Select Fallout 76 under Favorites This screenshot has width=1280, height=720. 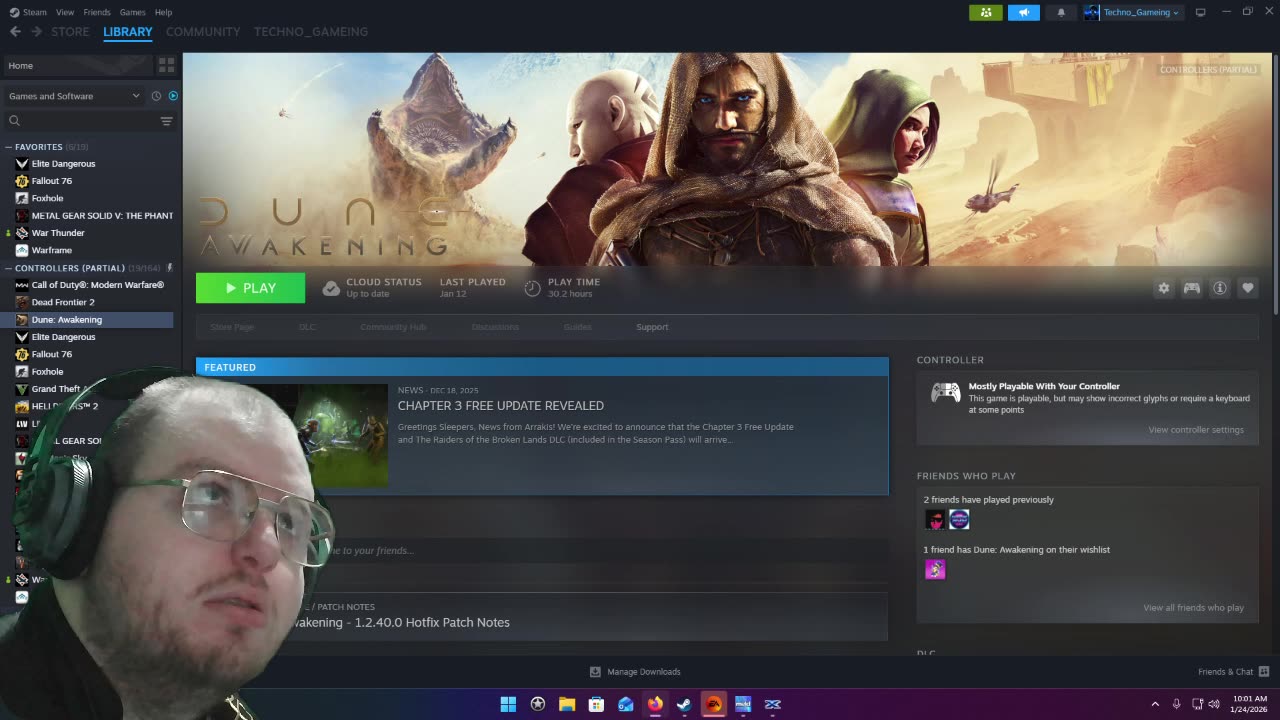click(x=51, y=181)
